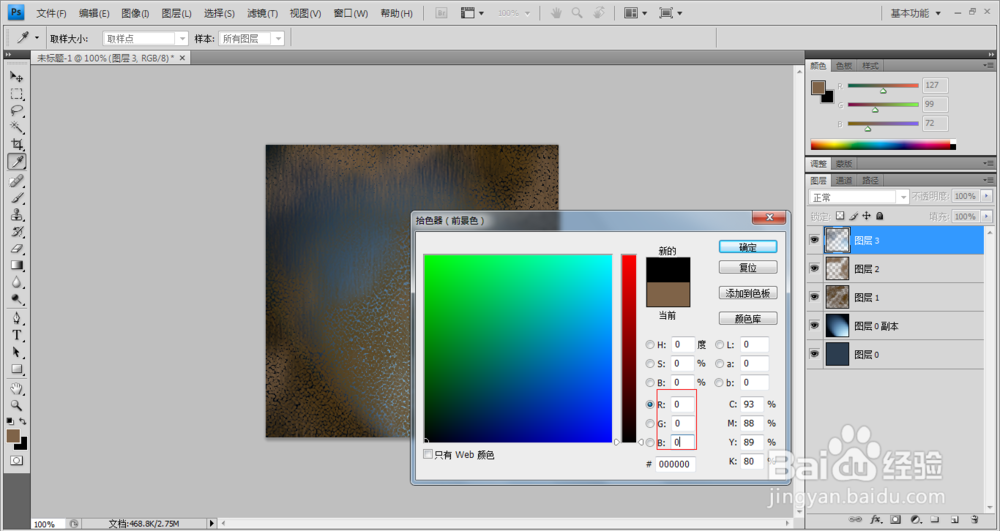Viewport: 1000px width, 531px height.
Task: Select the Brush tool
Action: pyautogui.click(x=17, y=198)
